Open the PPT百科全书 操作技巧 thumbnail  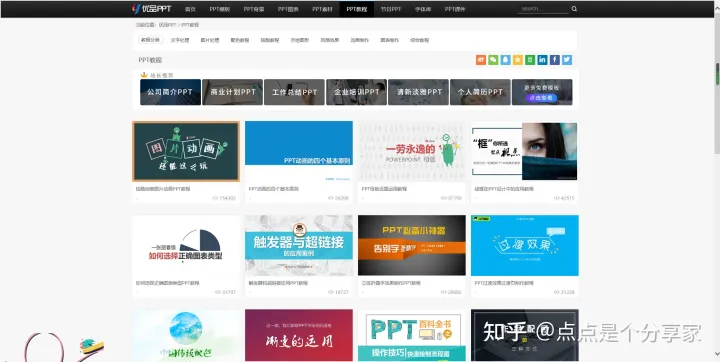tap(412, 335)
